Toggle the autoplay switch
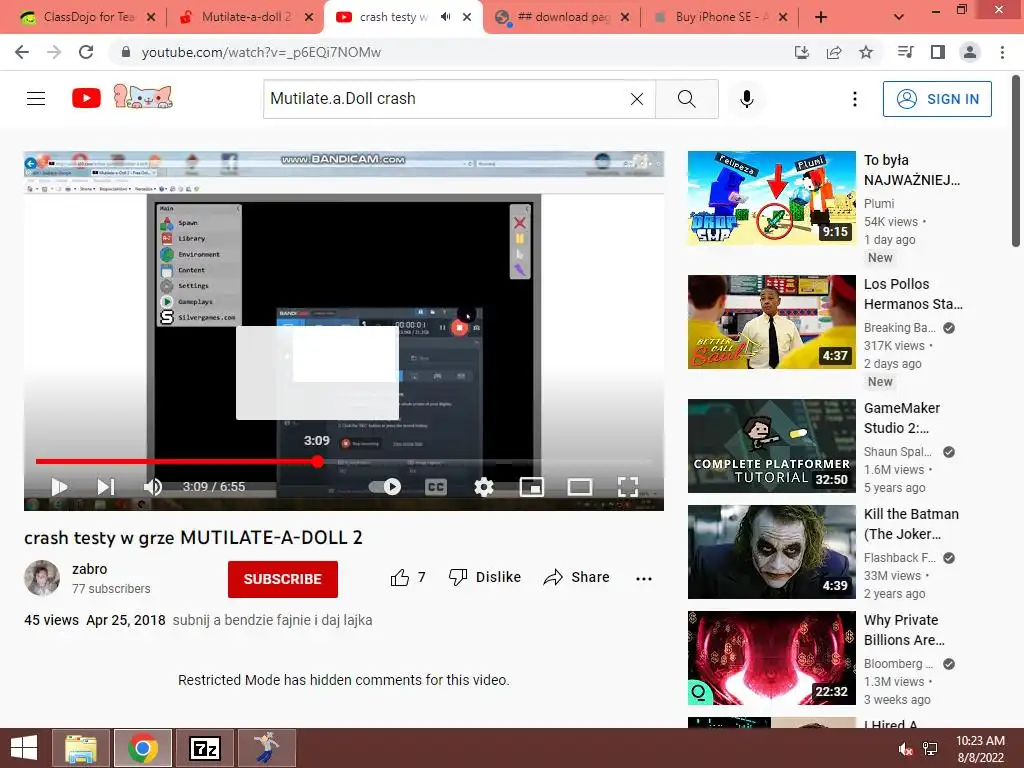The width and height of the screenshot is (1024, 768). [x=385, y=487]
